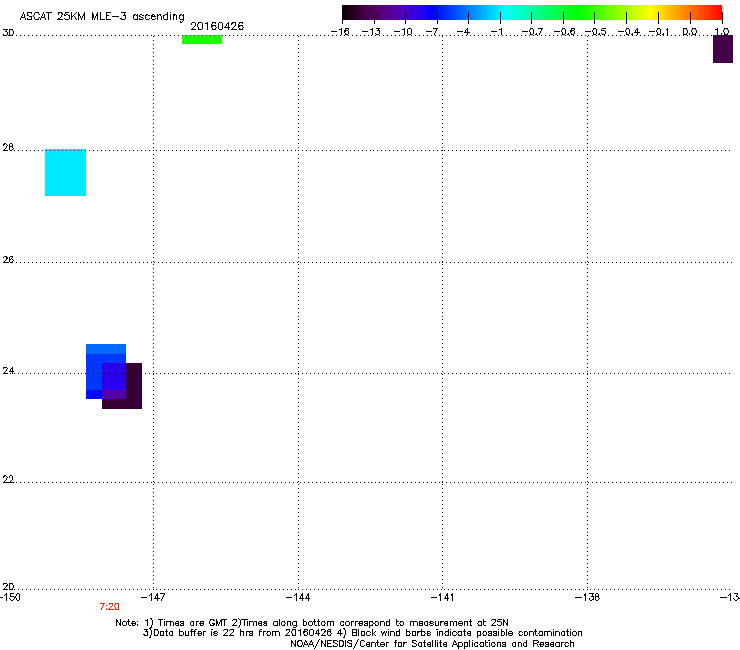Select the '-0.4' color scale label
This screenshot has width=740, height=650.
[x=629, y=32]
